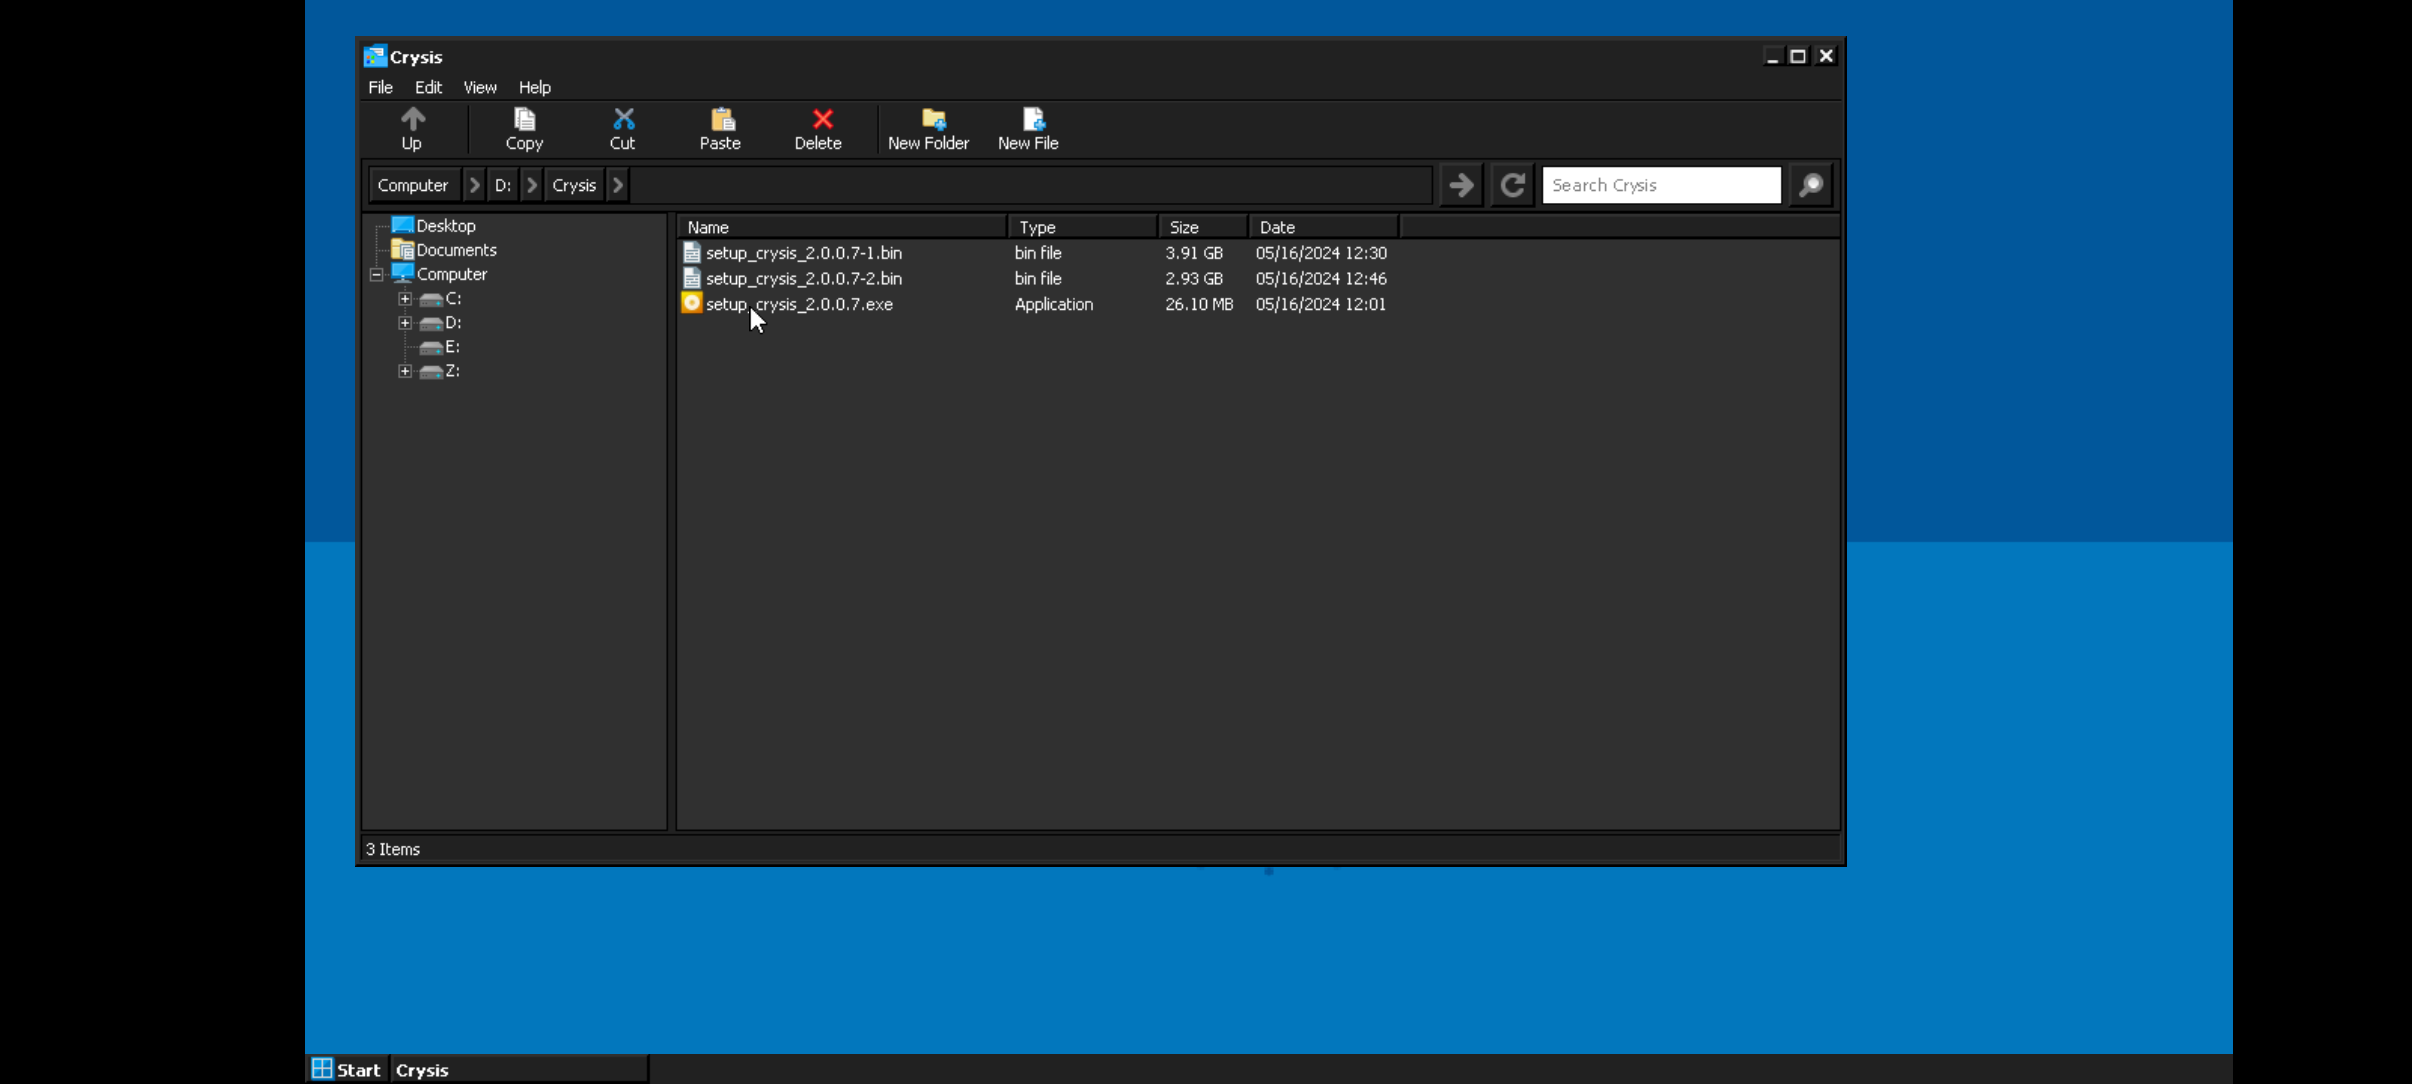Image resolution: width=2412 pixels, height=1084 pixels.
Task: Click the Crysis window title icon
Action: click(x=375, y=56)
